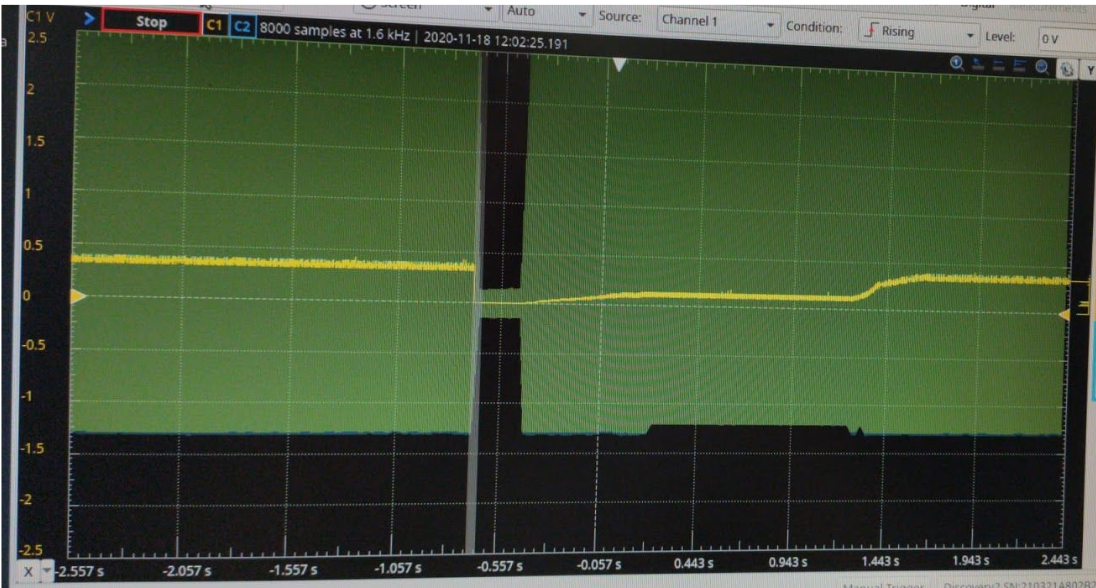Open the Rising condition dropdown

pyautogui.click(x=919, y=32)
